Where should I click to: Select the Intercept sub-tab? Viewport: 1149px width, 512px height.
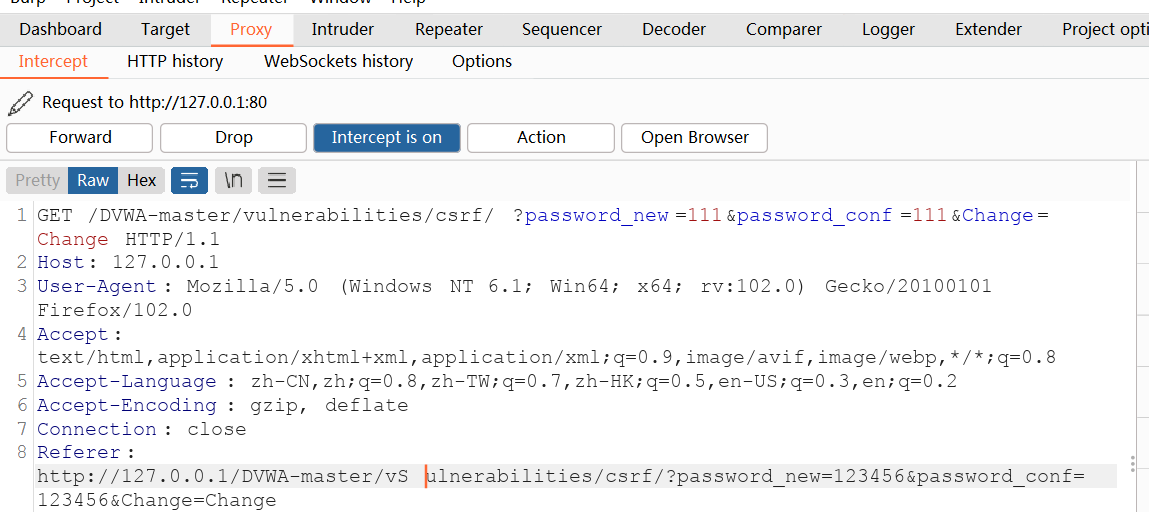(x=53, y=62)
